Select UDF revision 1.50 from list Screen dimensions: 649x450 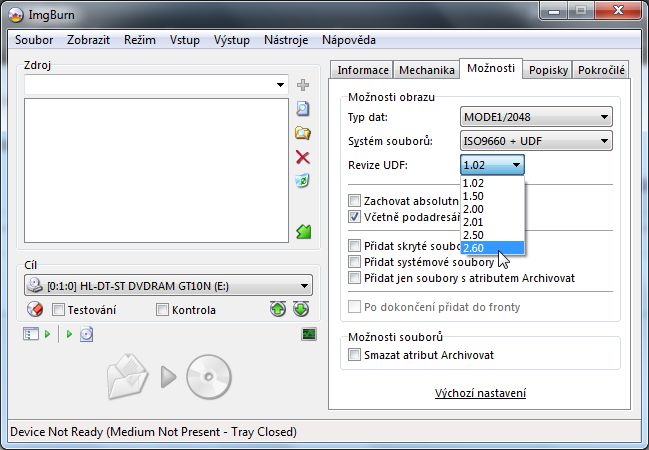(493, 196)
